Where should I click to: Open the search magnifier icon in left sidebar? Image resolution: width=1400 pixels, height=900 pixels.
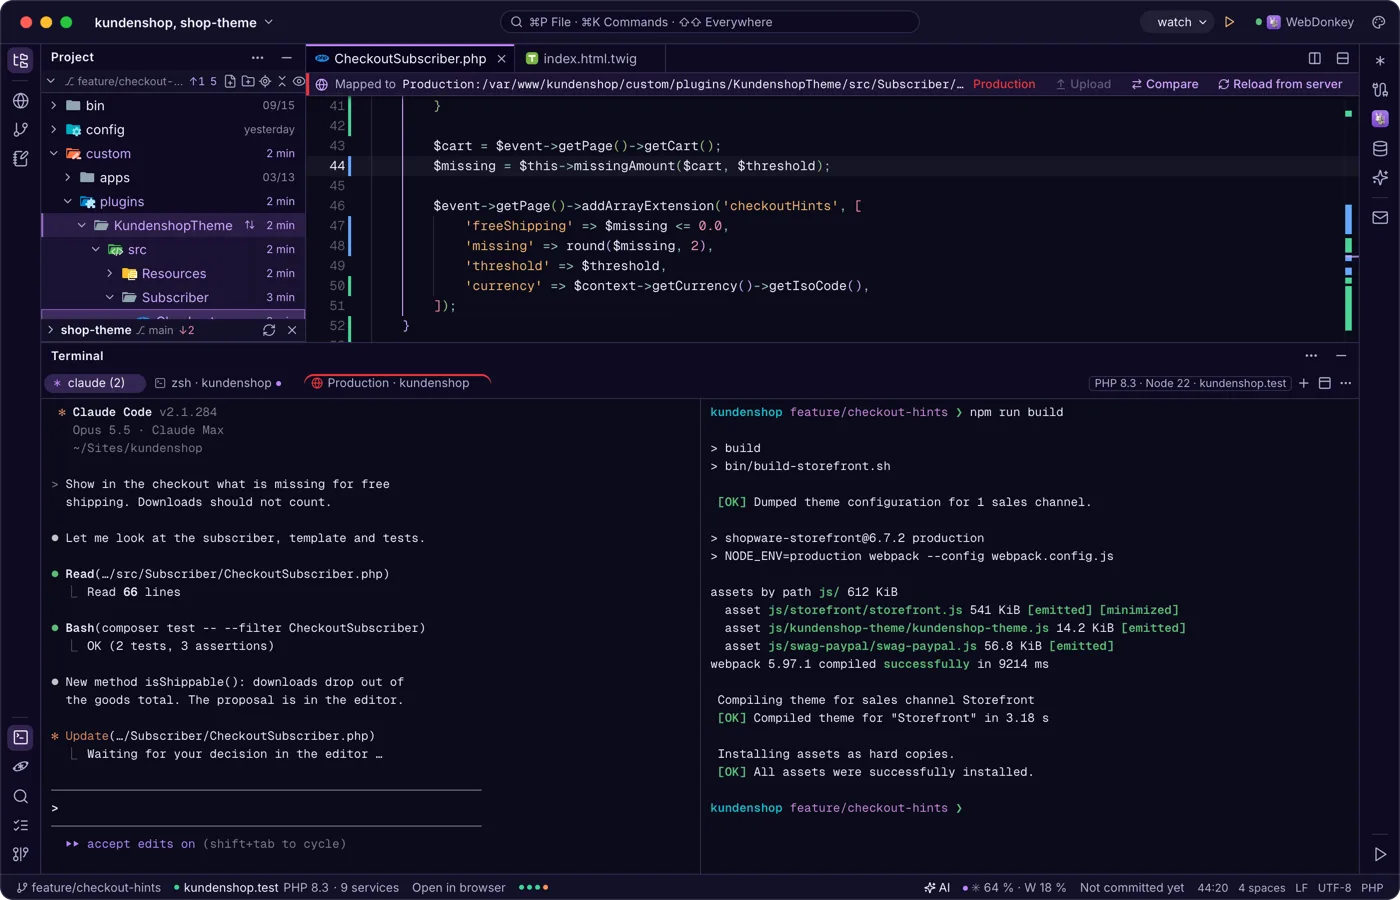tap(21, 796)
